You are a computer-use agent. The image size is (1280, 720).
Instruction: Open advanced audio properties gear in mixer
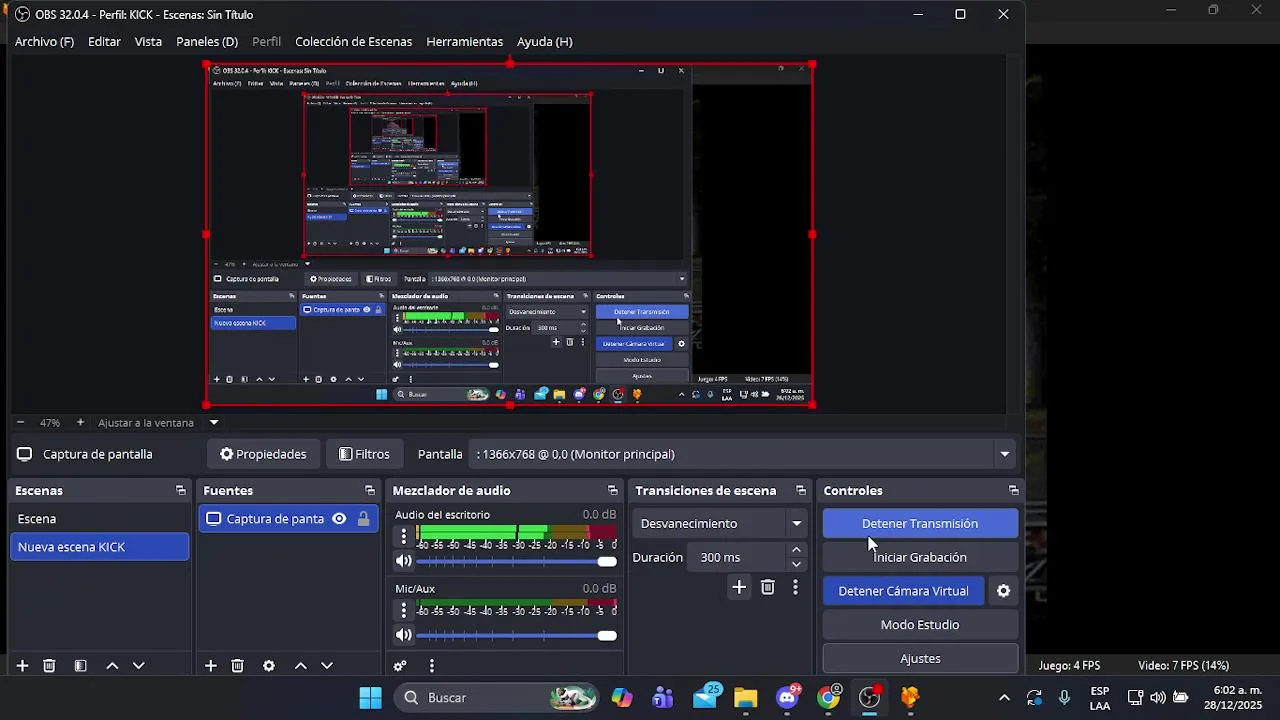tap(400, 666)
